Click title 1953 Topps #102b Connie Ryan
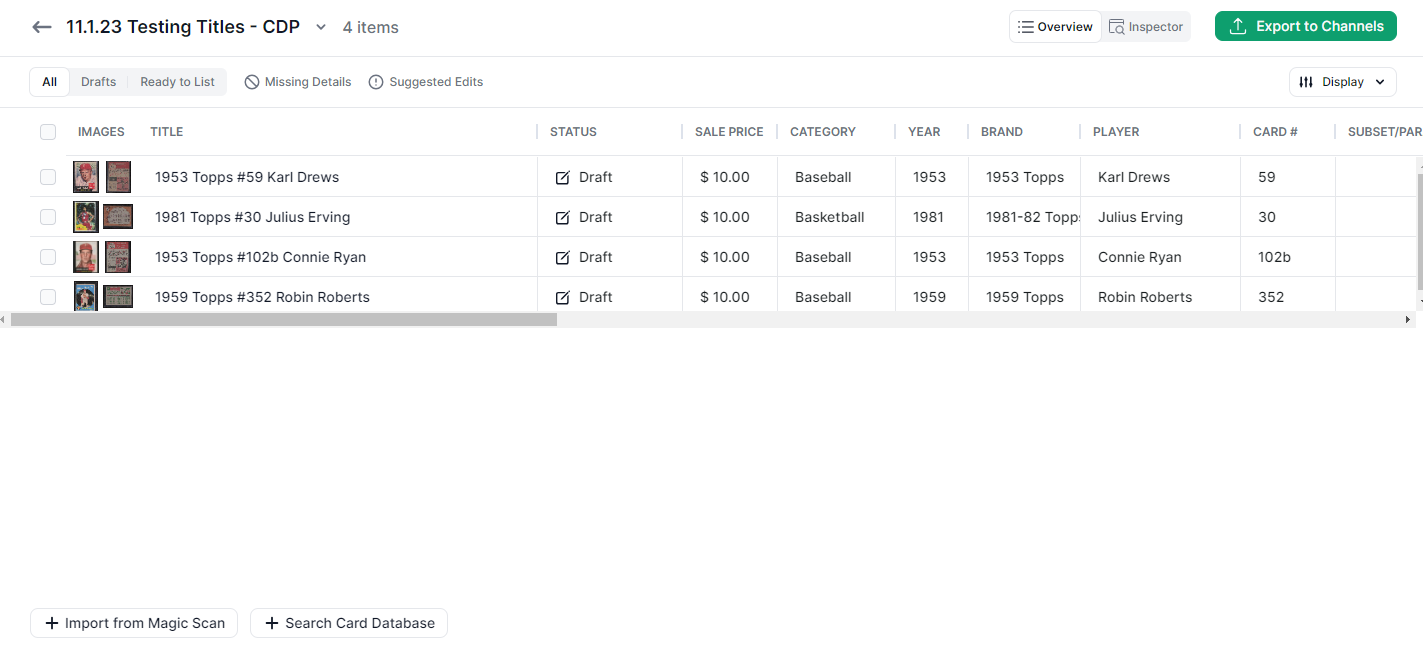The image size is (1423, 647). (261, 257)
